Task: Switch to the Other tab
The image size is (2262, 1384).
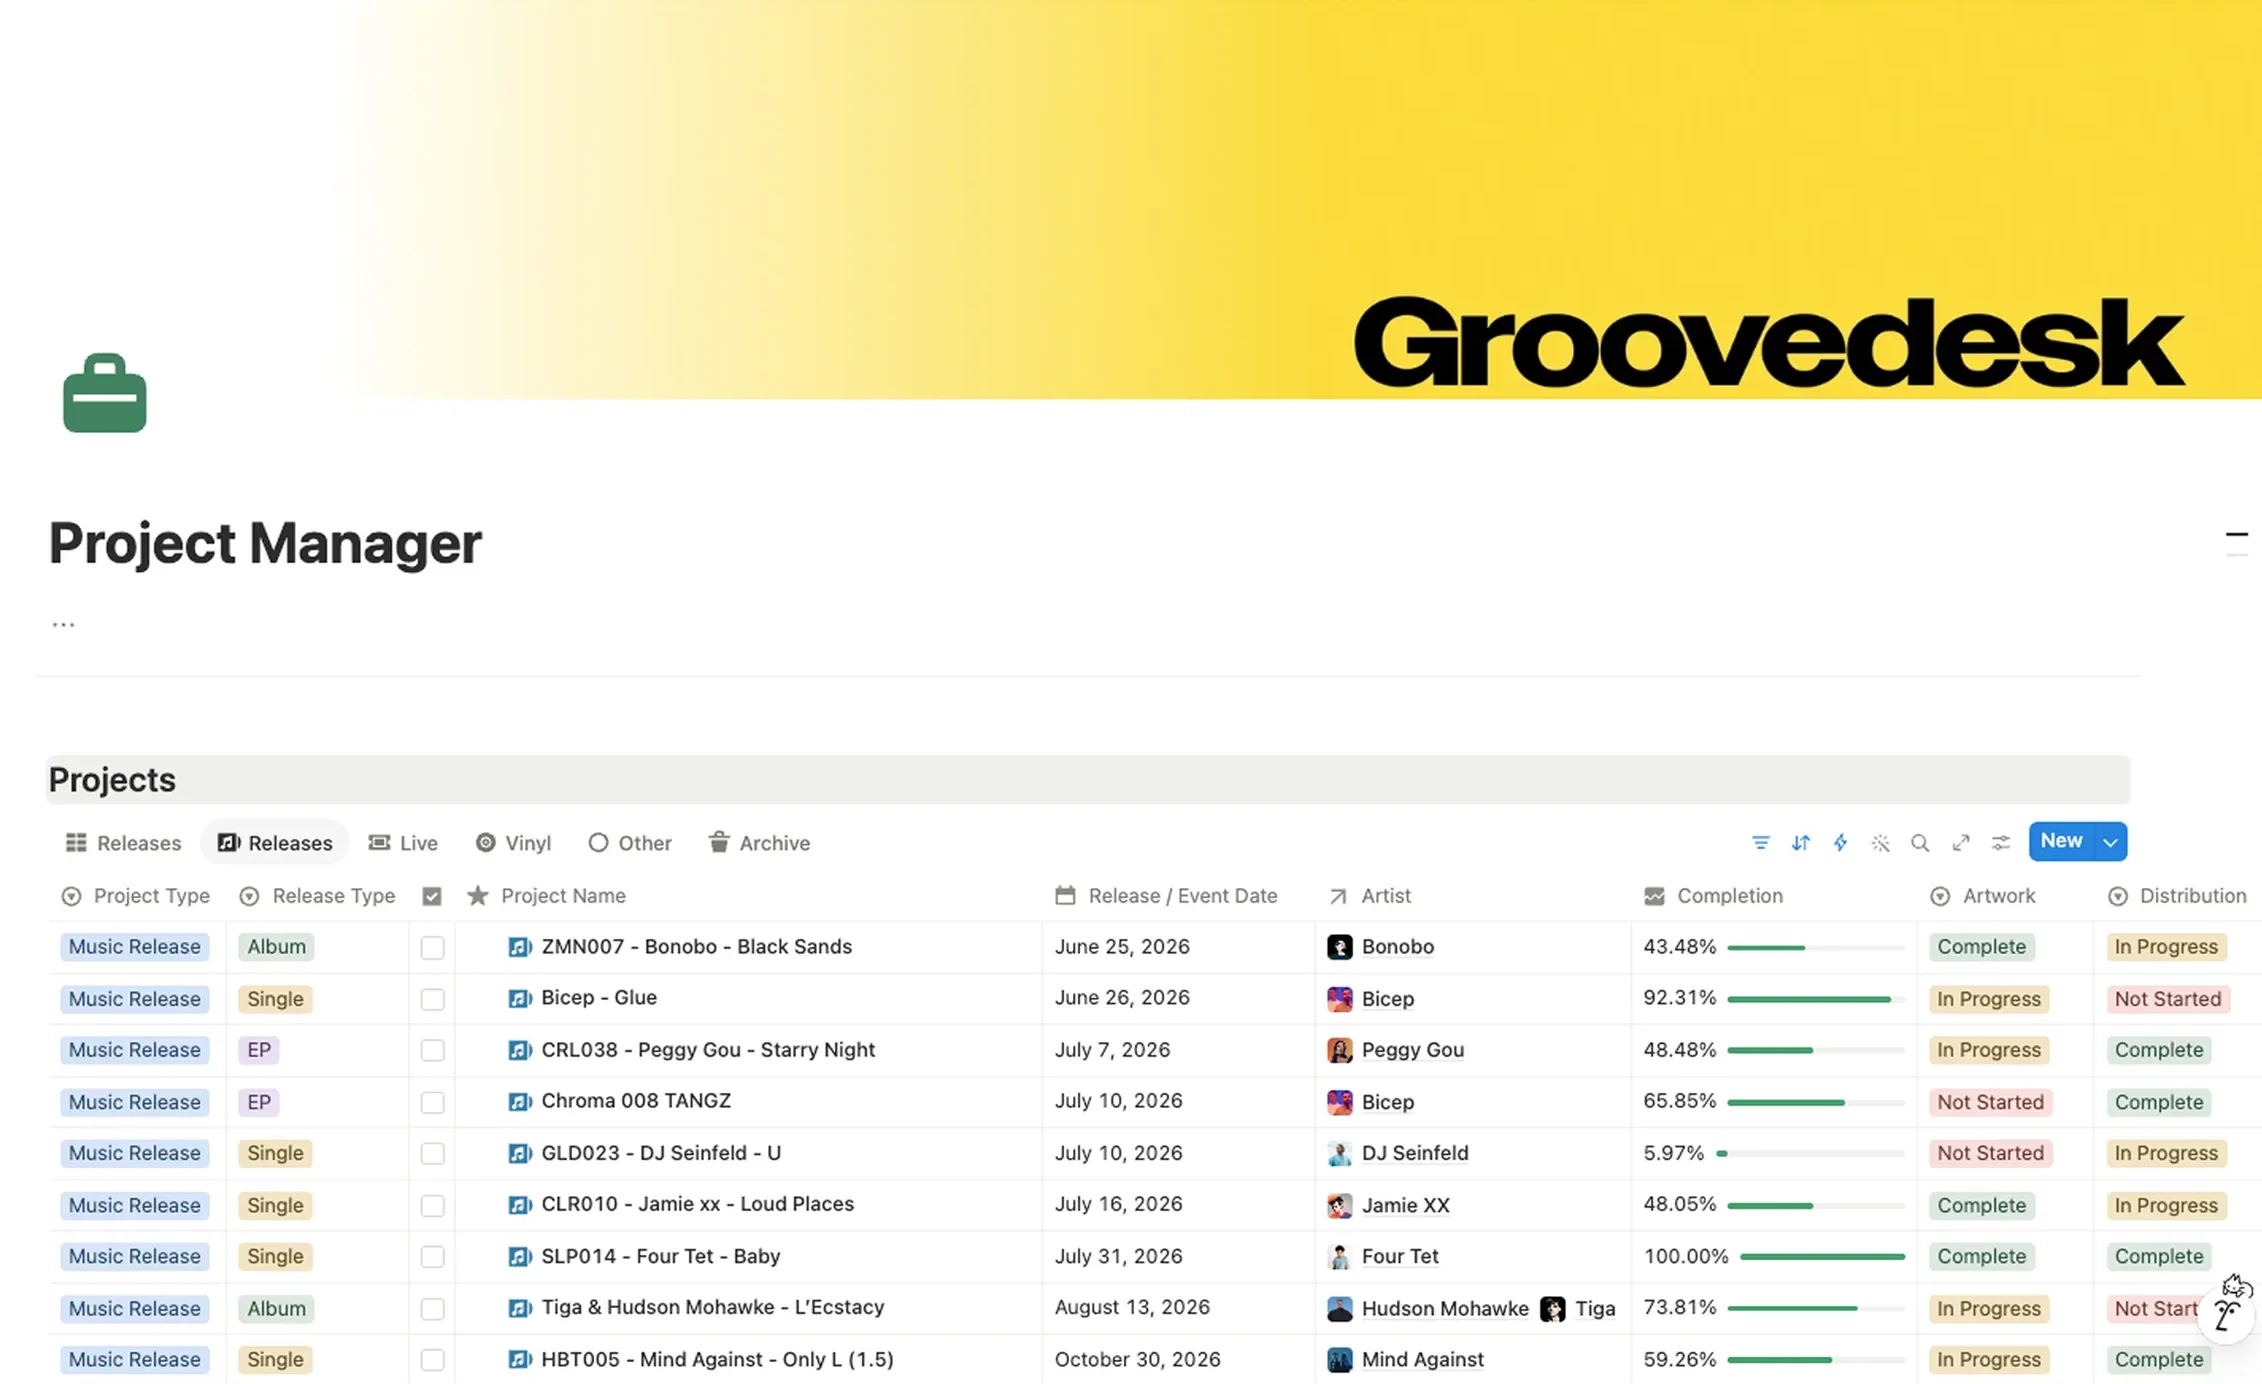Action: (x=630, y=843)
